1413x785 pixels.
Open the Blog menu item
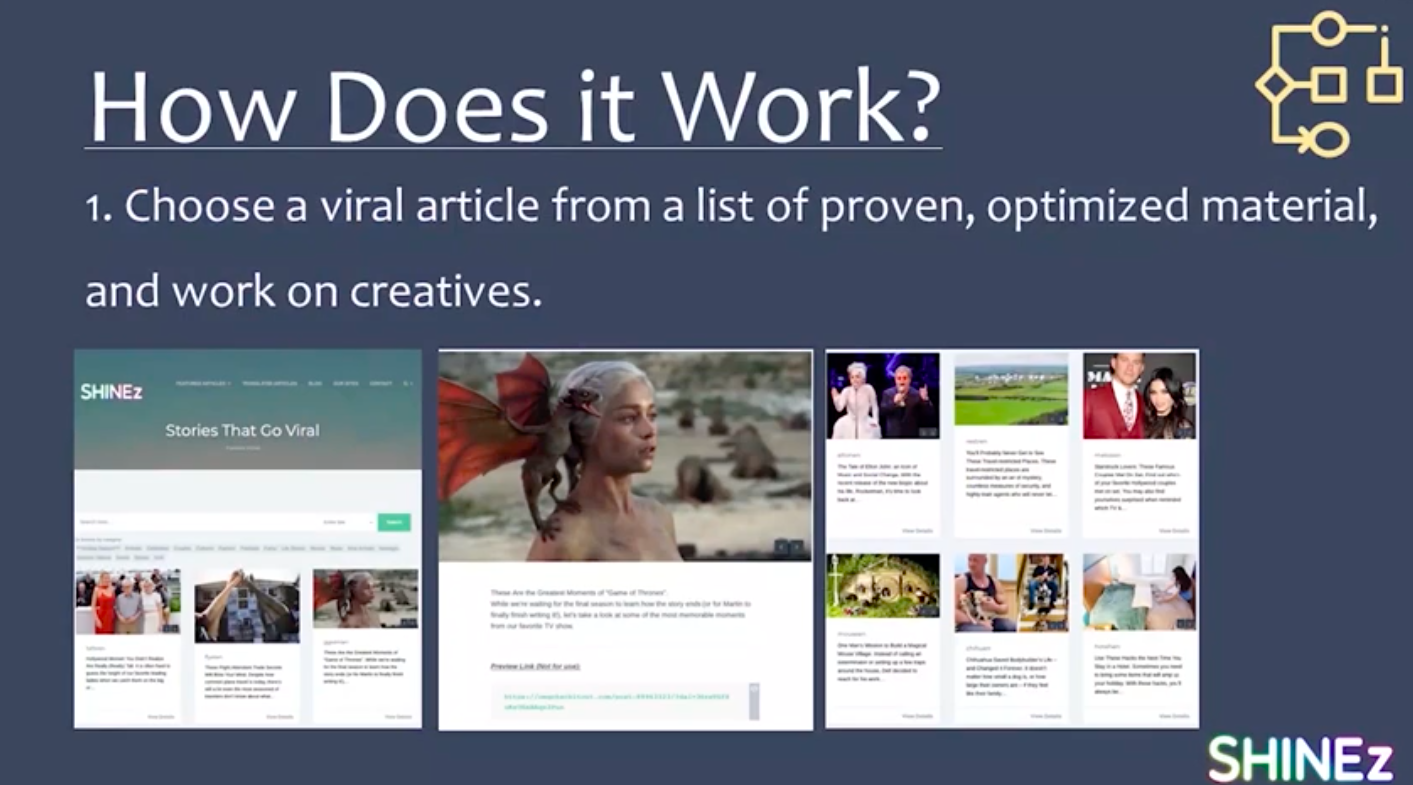tap(315, 383)
